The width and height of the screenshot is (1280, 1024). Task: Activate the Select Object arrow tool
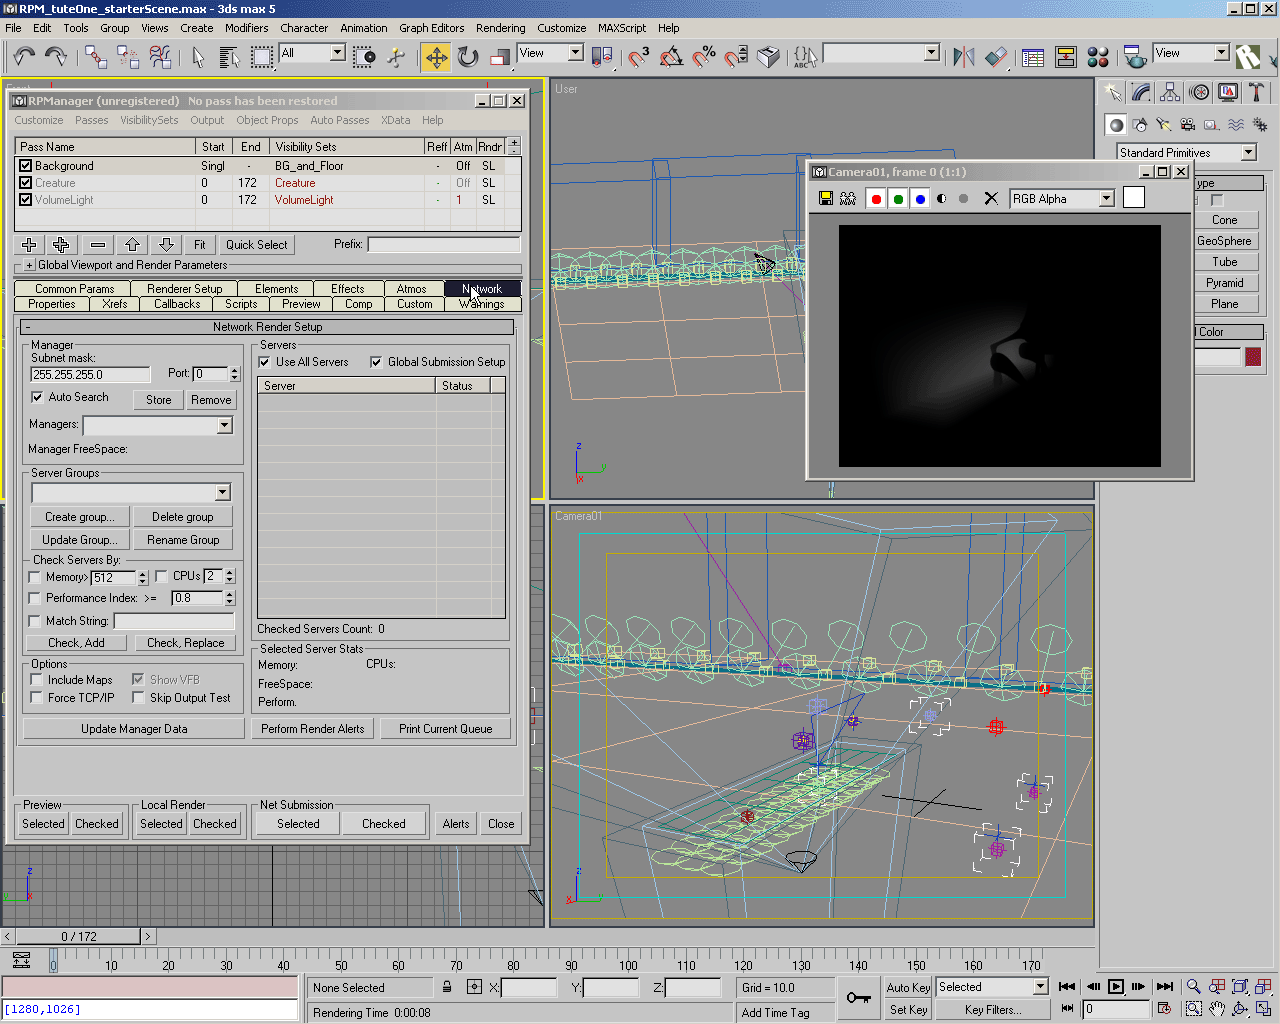tap(198, 56)
